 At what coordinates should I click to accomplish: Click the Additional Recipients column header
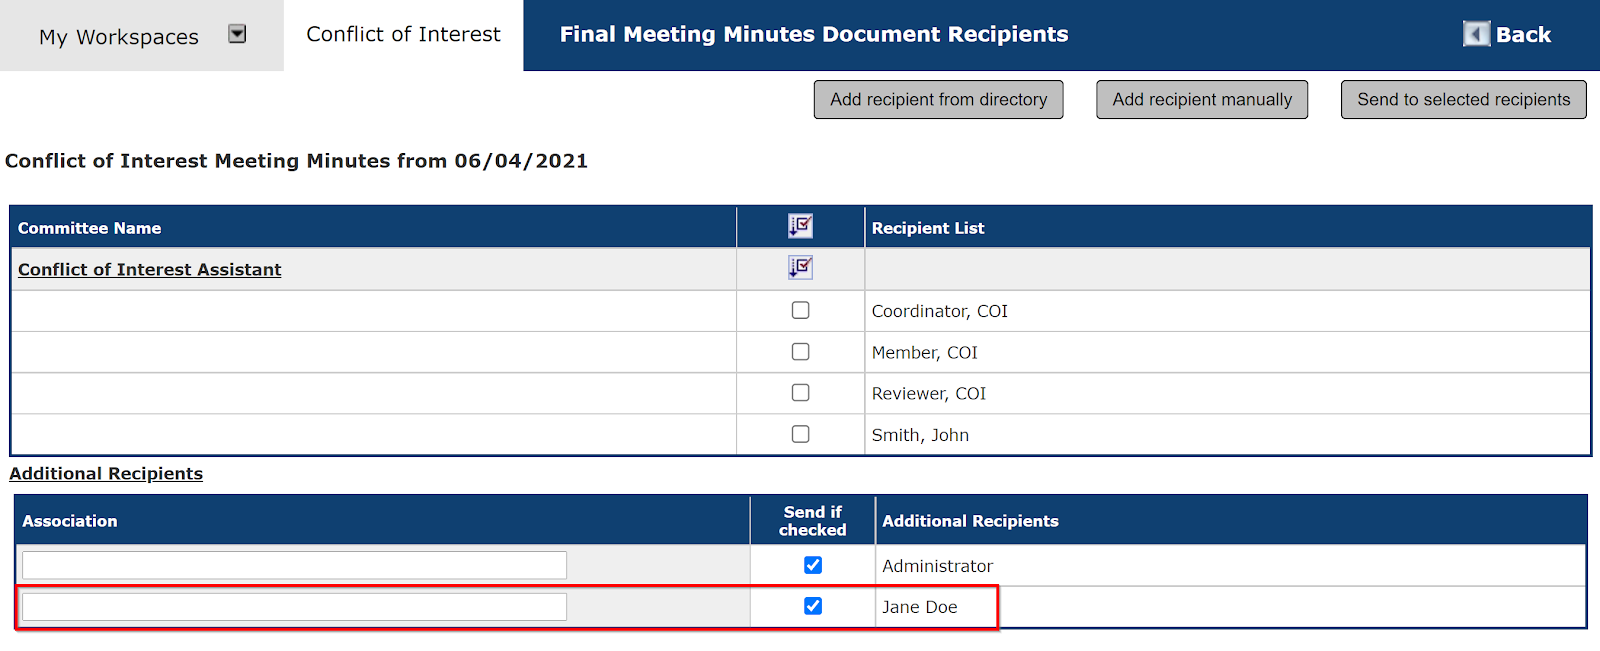pyautogui.click(x=970, y=521)
